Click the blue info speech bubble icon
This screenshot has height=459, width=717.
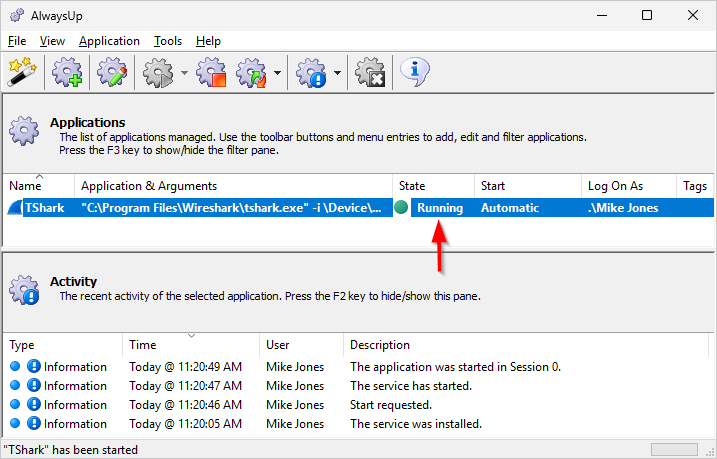[x=415, y=71]
